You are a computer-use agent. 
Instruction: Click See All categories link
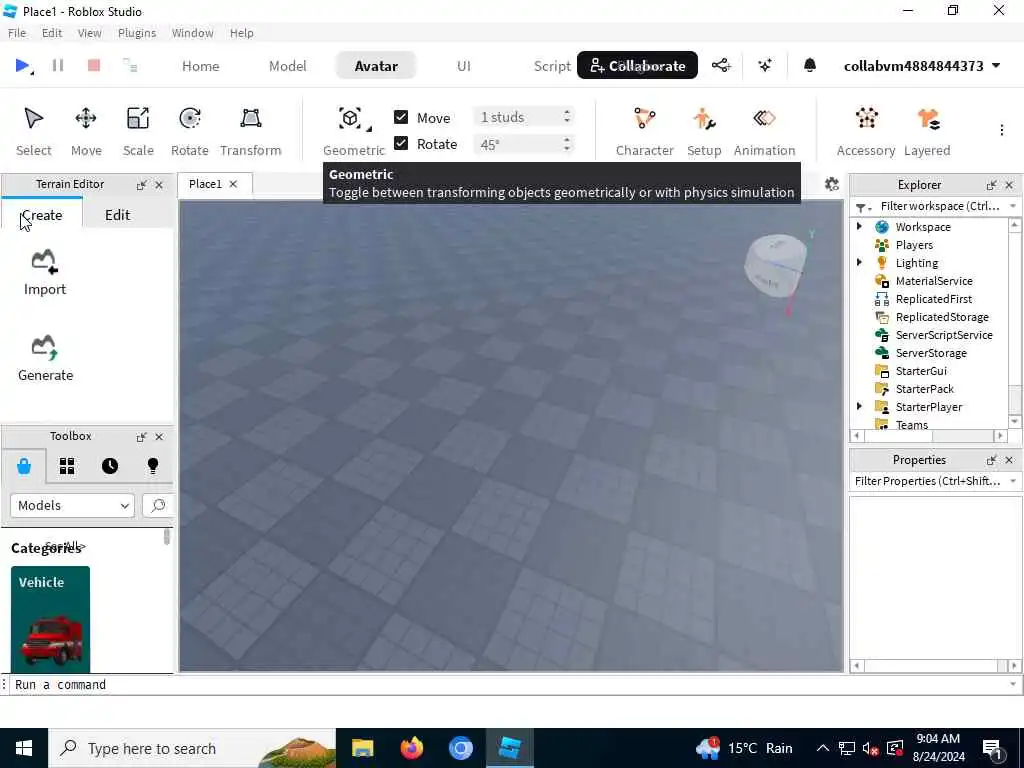[65, 545]
